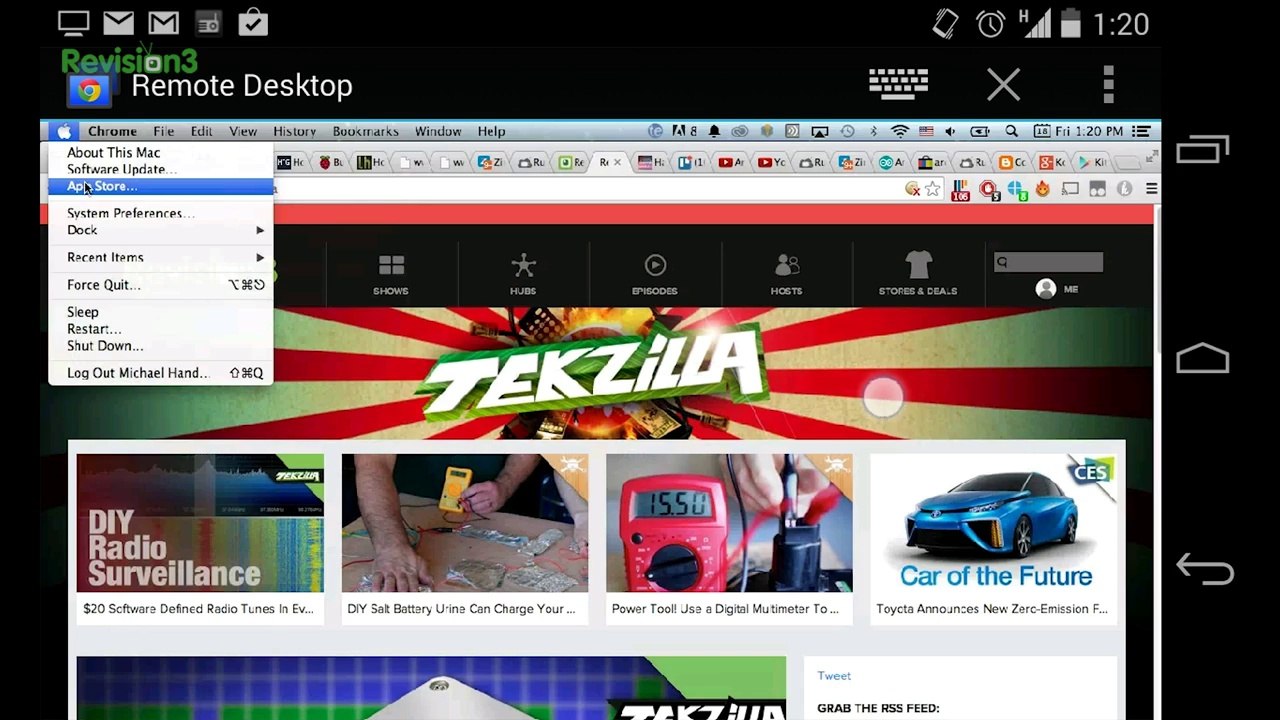Click the Bluetooth icon in menu bar
This screenshot has height=720, width=1280.
(873, 131)
